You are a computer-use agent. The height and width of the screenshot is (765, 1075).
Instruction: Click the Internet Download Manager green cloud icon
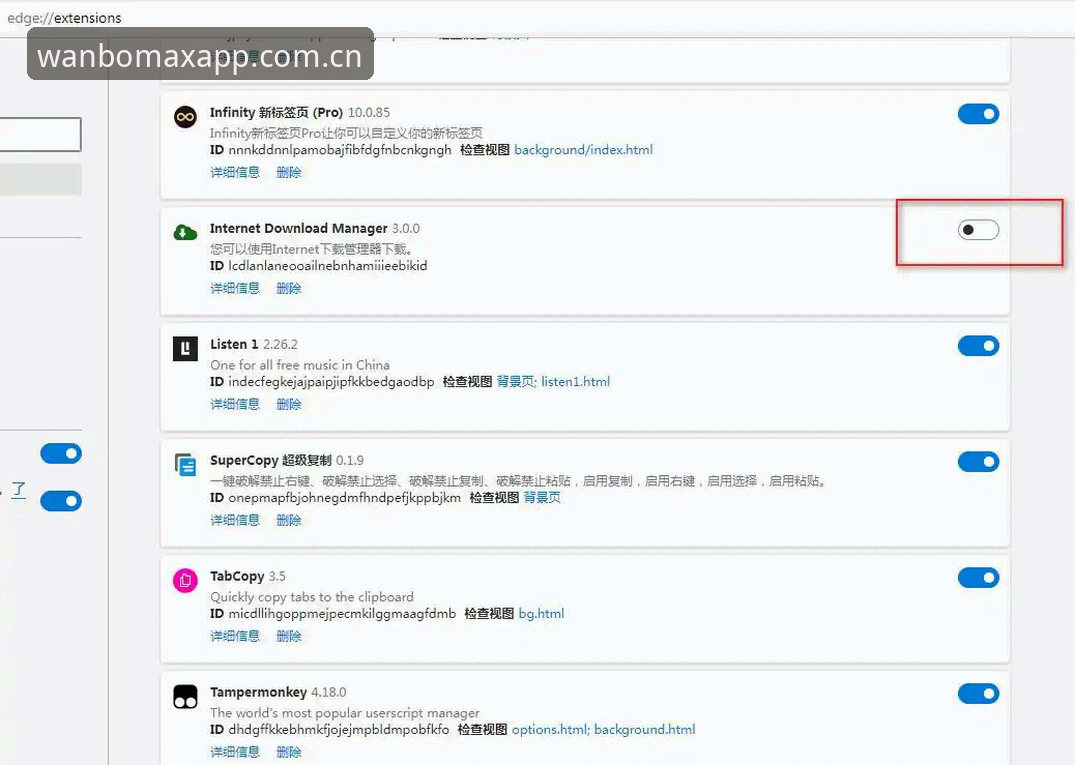(x=185, y=232)
